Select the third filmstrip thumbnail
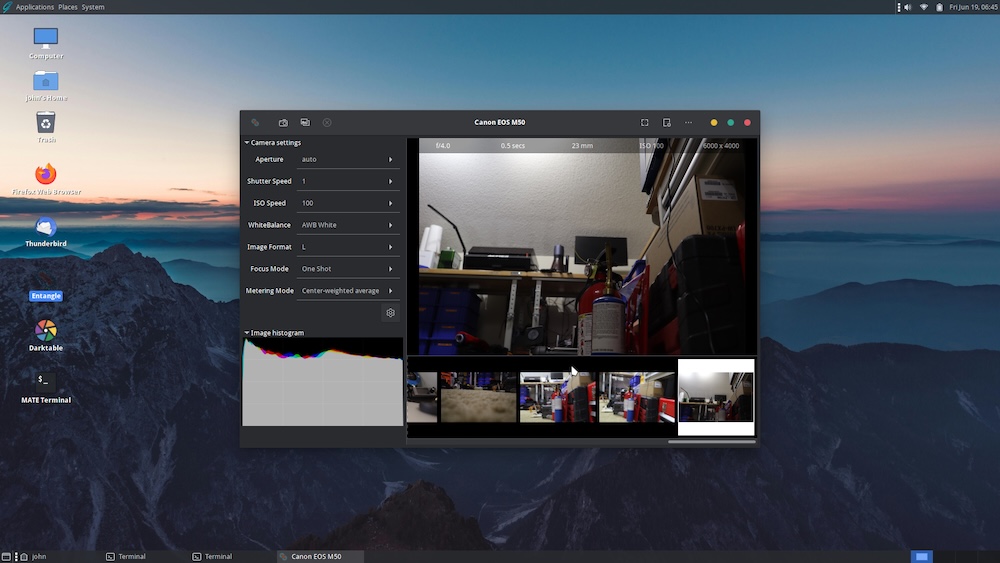This screenshot has width=1000, height=563. (x=557, y=397)
